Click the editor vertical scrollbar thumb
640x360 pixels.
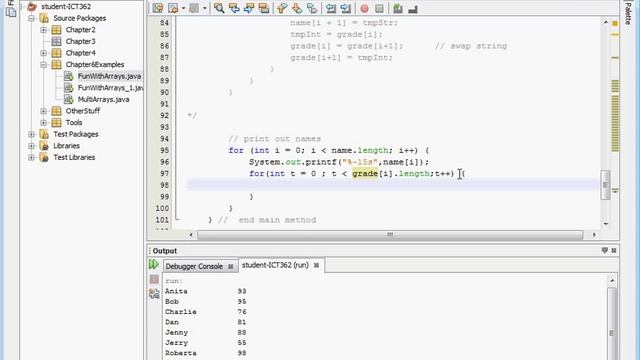click(605, 185)
